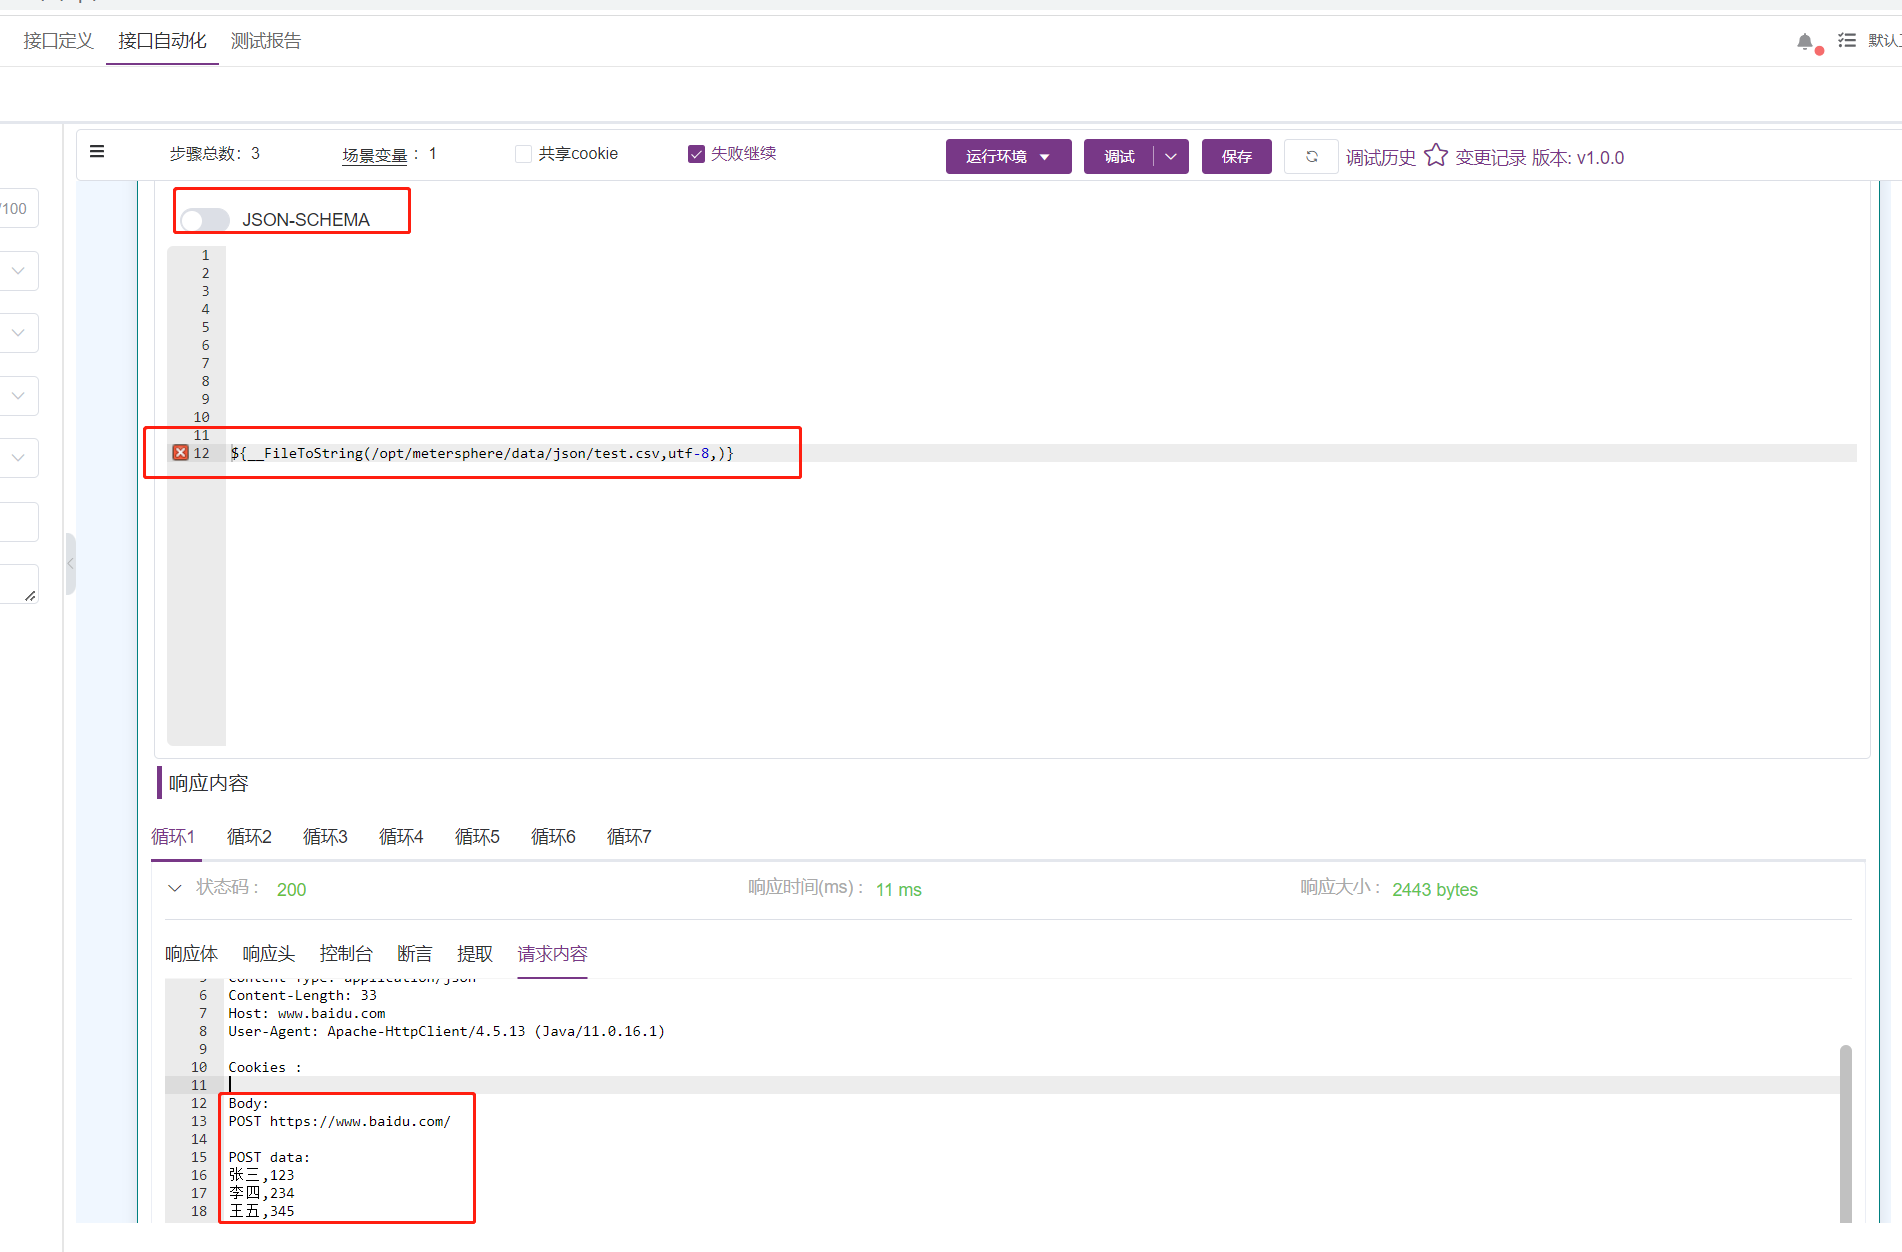Toggle the JSON-SCHEMA switch
This screenshot has height=1252, width=1902.
coord(205,219)
